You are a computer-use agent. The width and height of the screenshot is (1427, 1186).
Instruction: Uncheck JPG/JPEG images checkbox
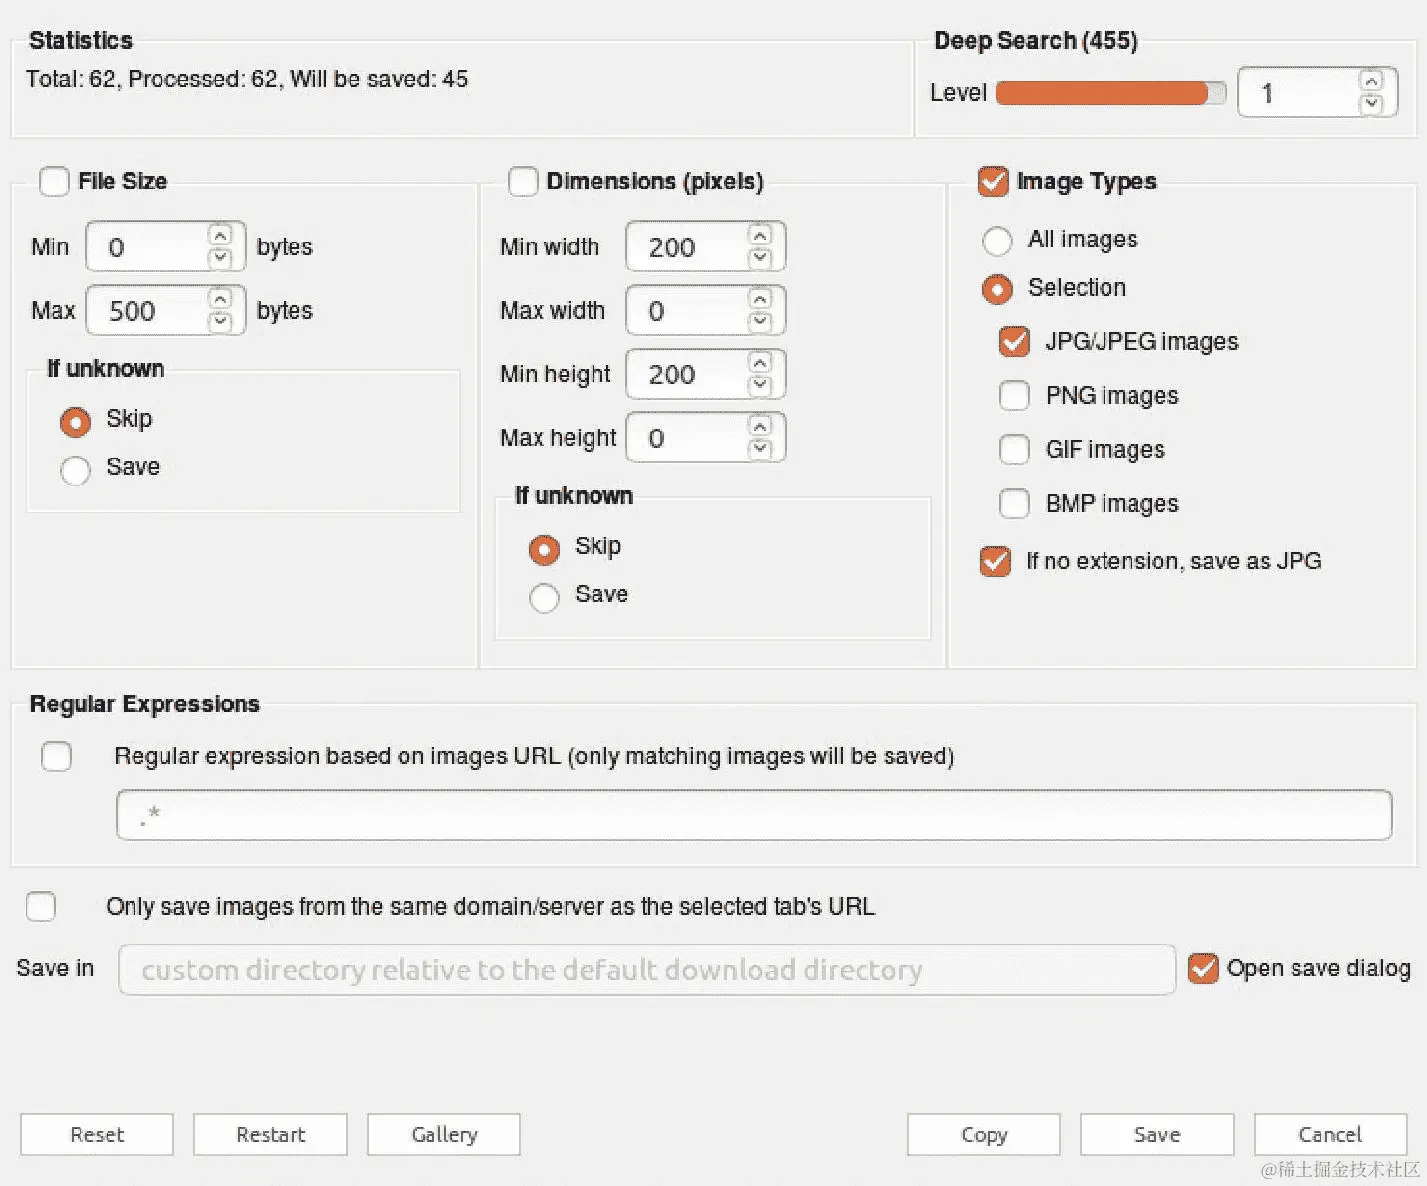1014,341
